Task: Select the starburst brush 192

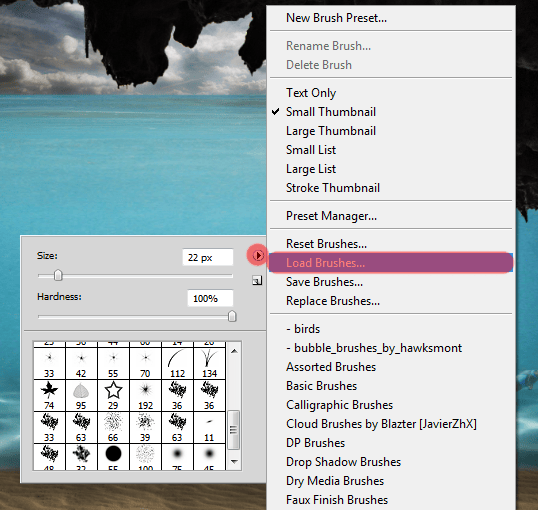Action: pyautogui.click(x=145, y=395)
